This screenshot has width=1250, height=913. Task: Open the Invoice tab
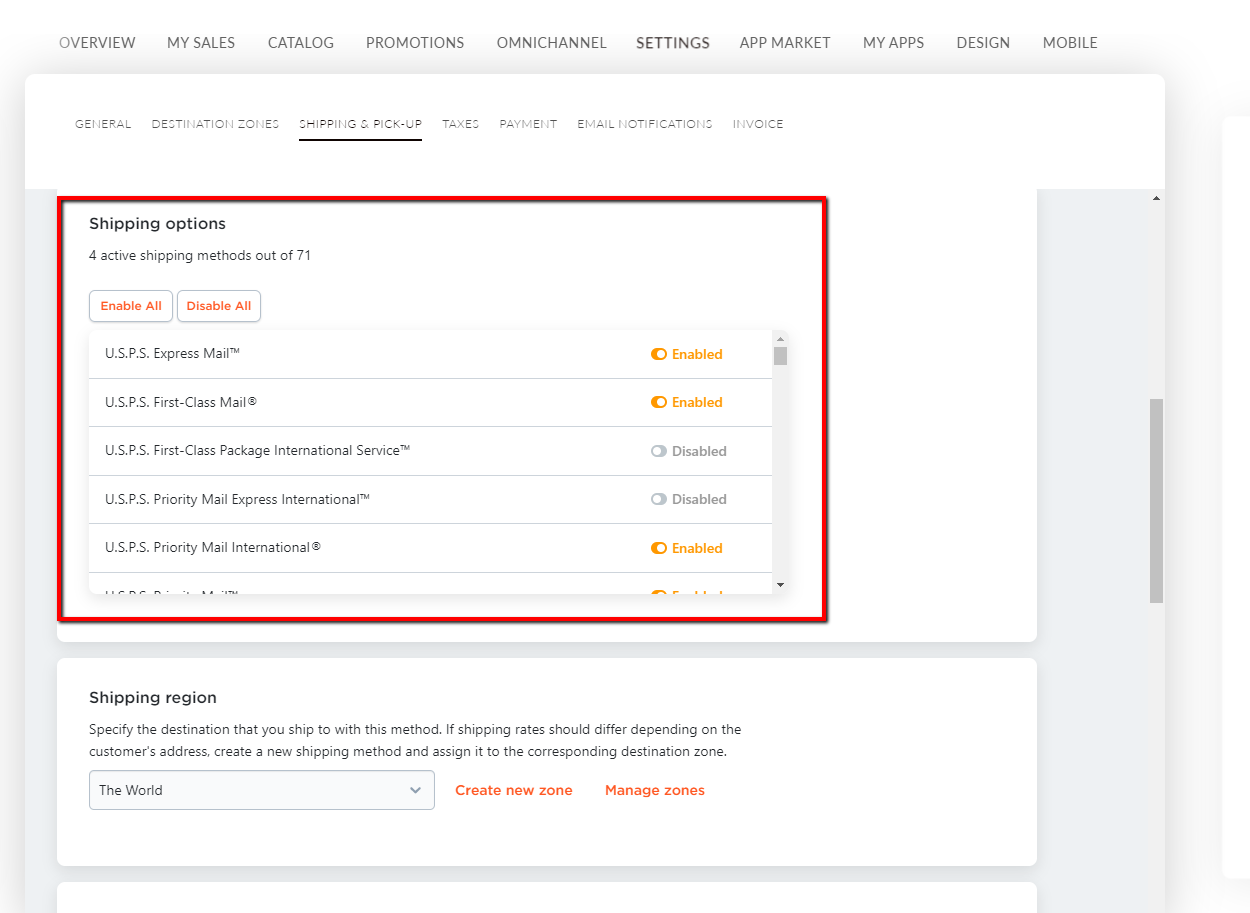click(x=758, y=124)
